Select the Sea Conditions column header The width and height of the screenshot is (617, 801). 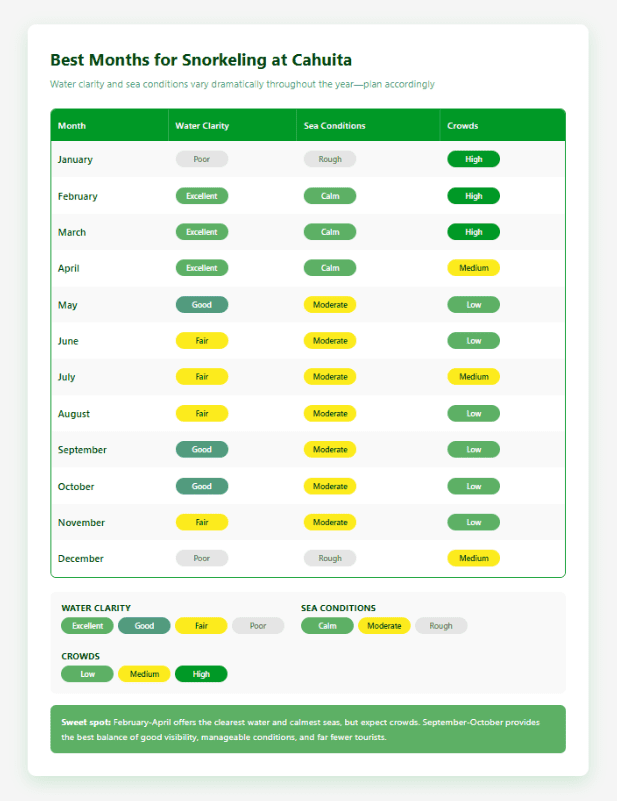point(335,126)
